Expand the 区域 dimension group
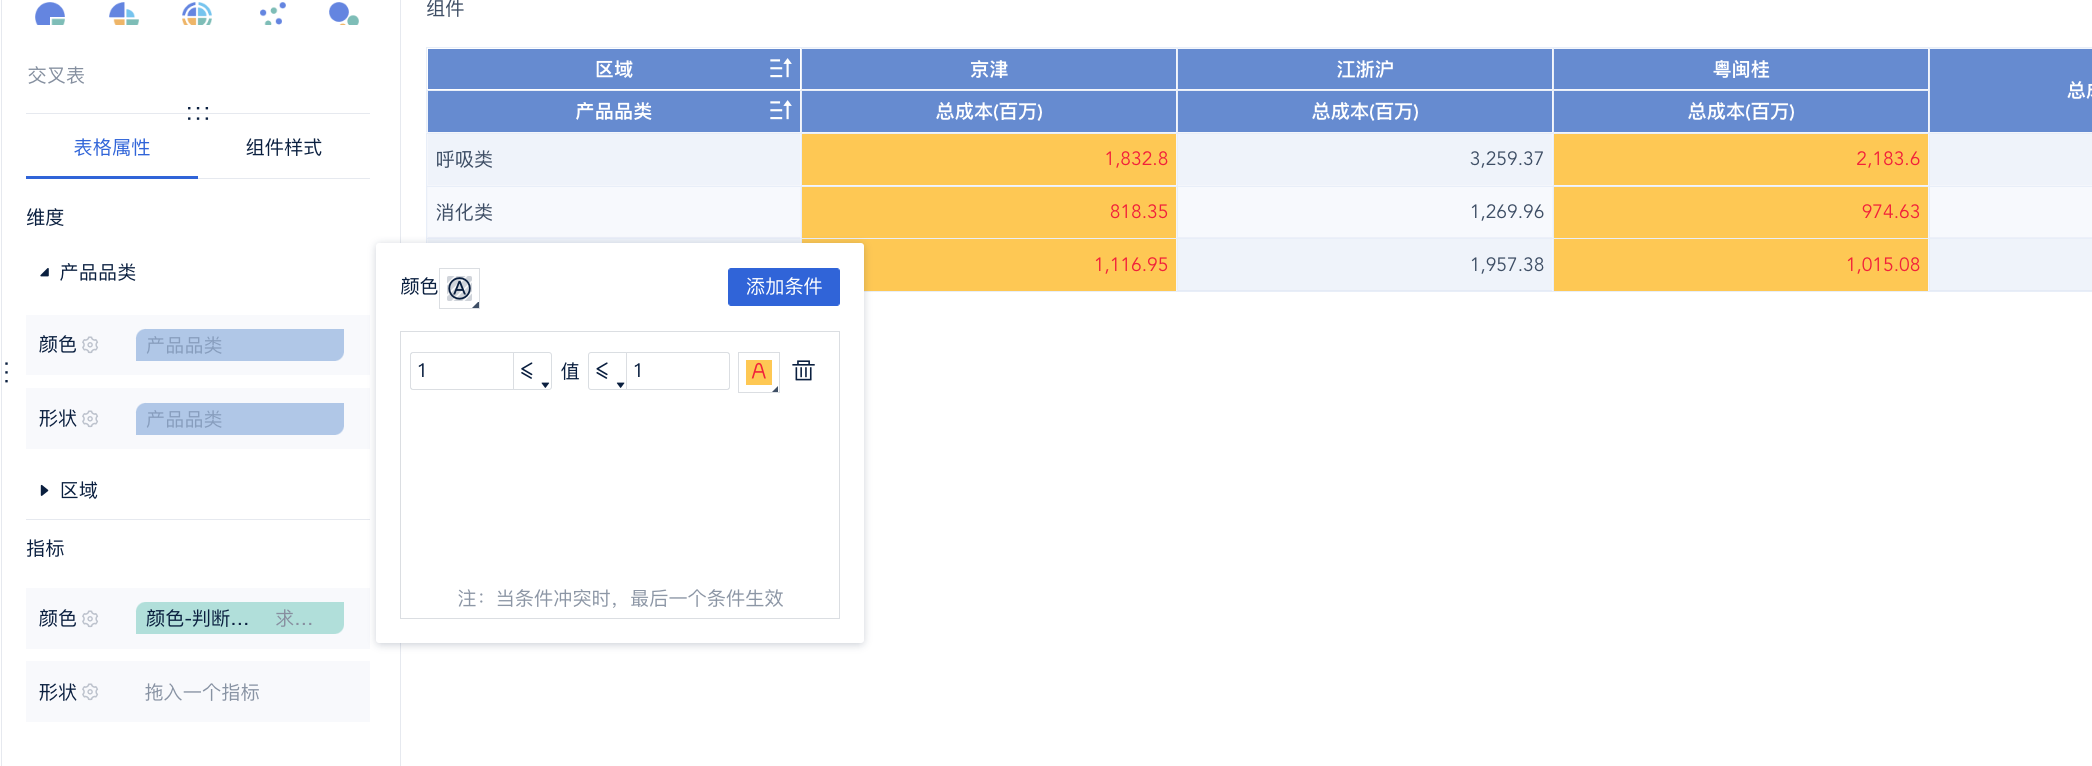2092x766 pixels. click(44, 490)
